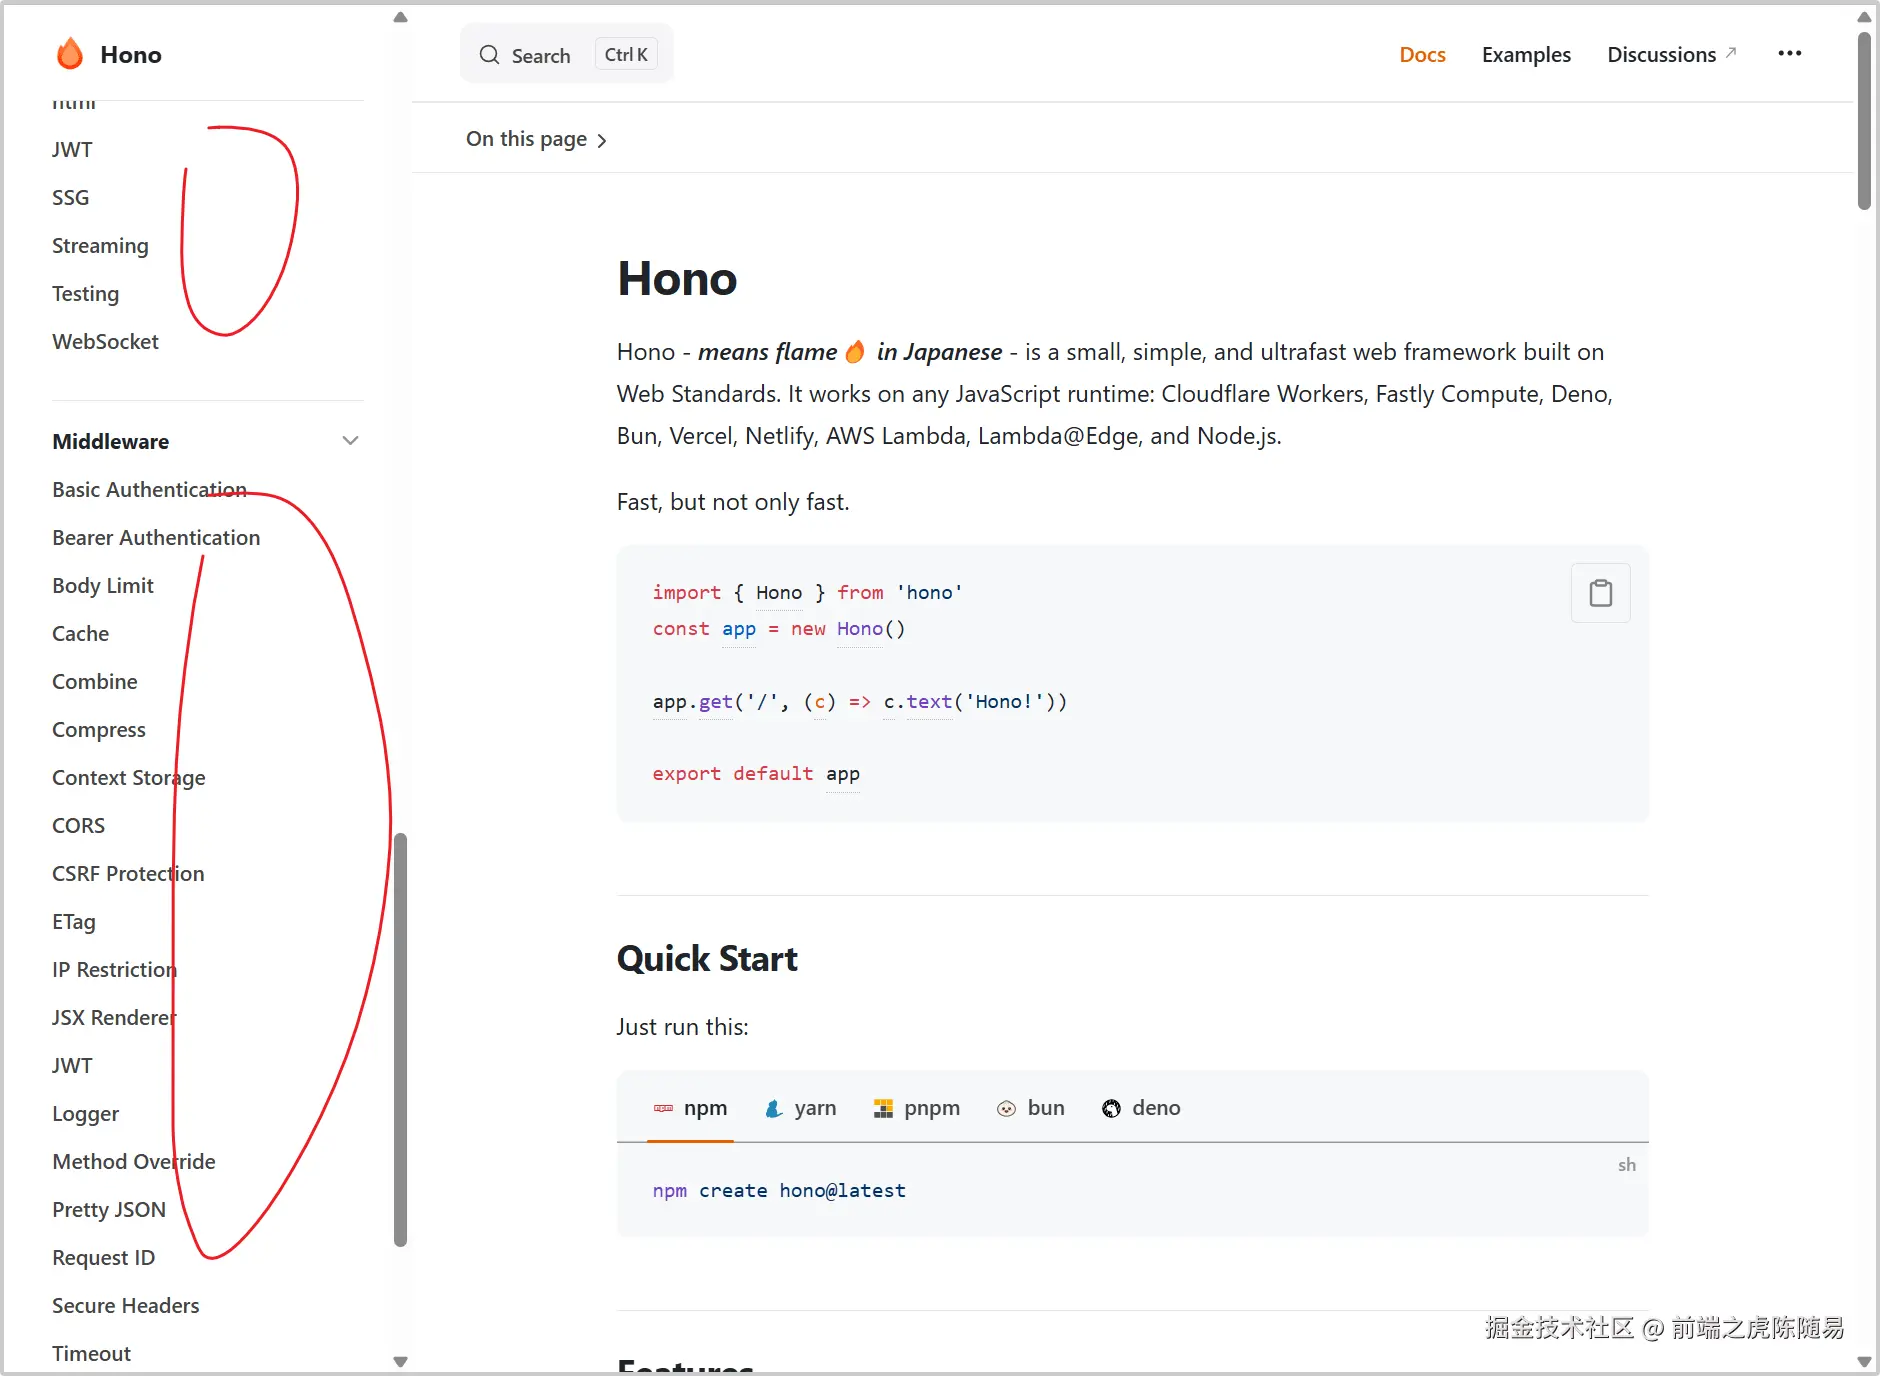
Task: Click the Search input box
Action: [566, 55]
